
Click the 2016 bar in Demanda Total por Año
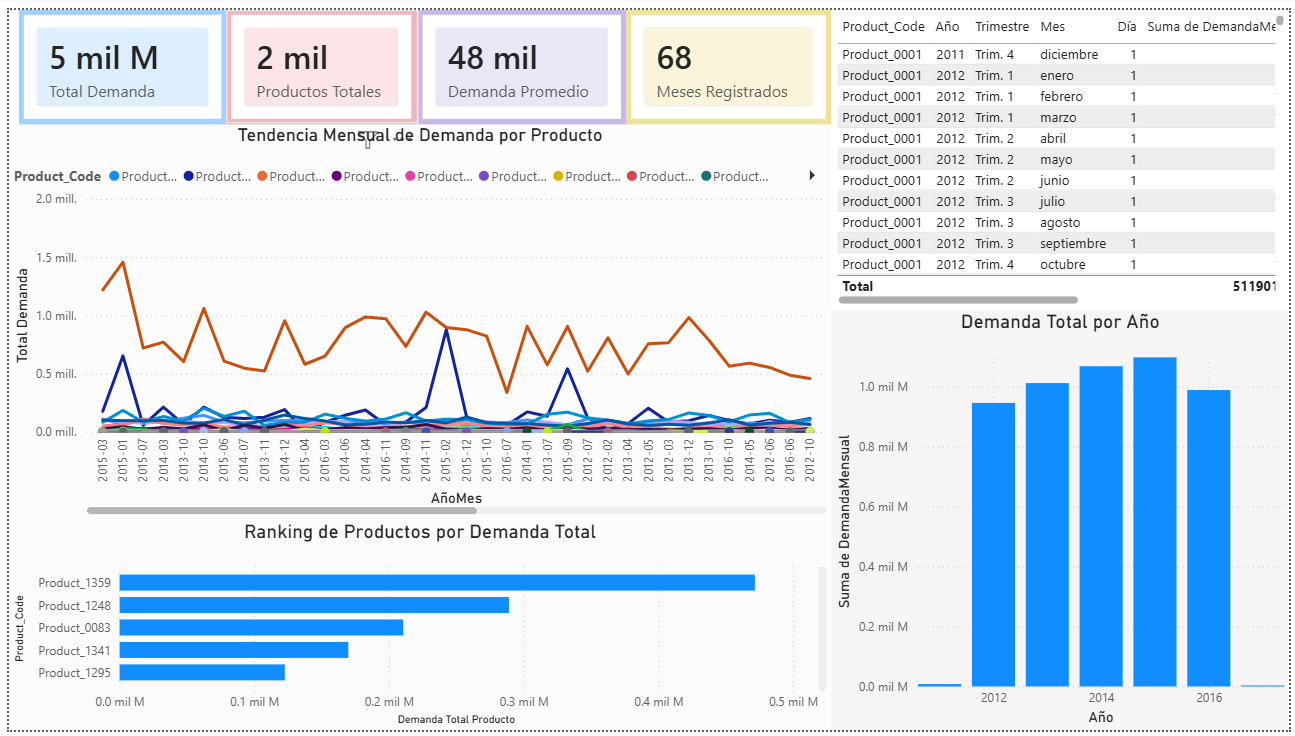tap(1209, 538)
